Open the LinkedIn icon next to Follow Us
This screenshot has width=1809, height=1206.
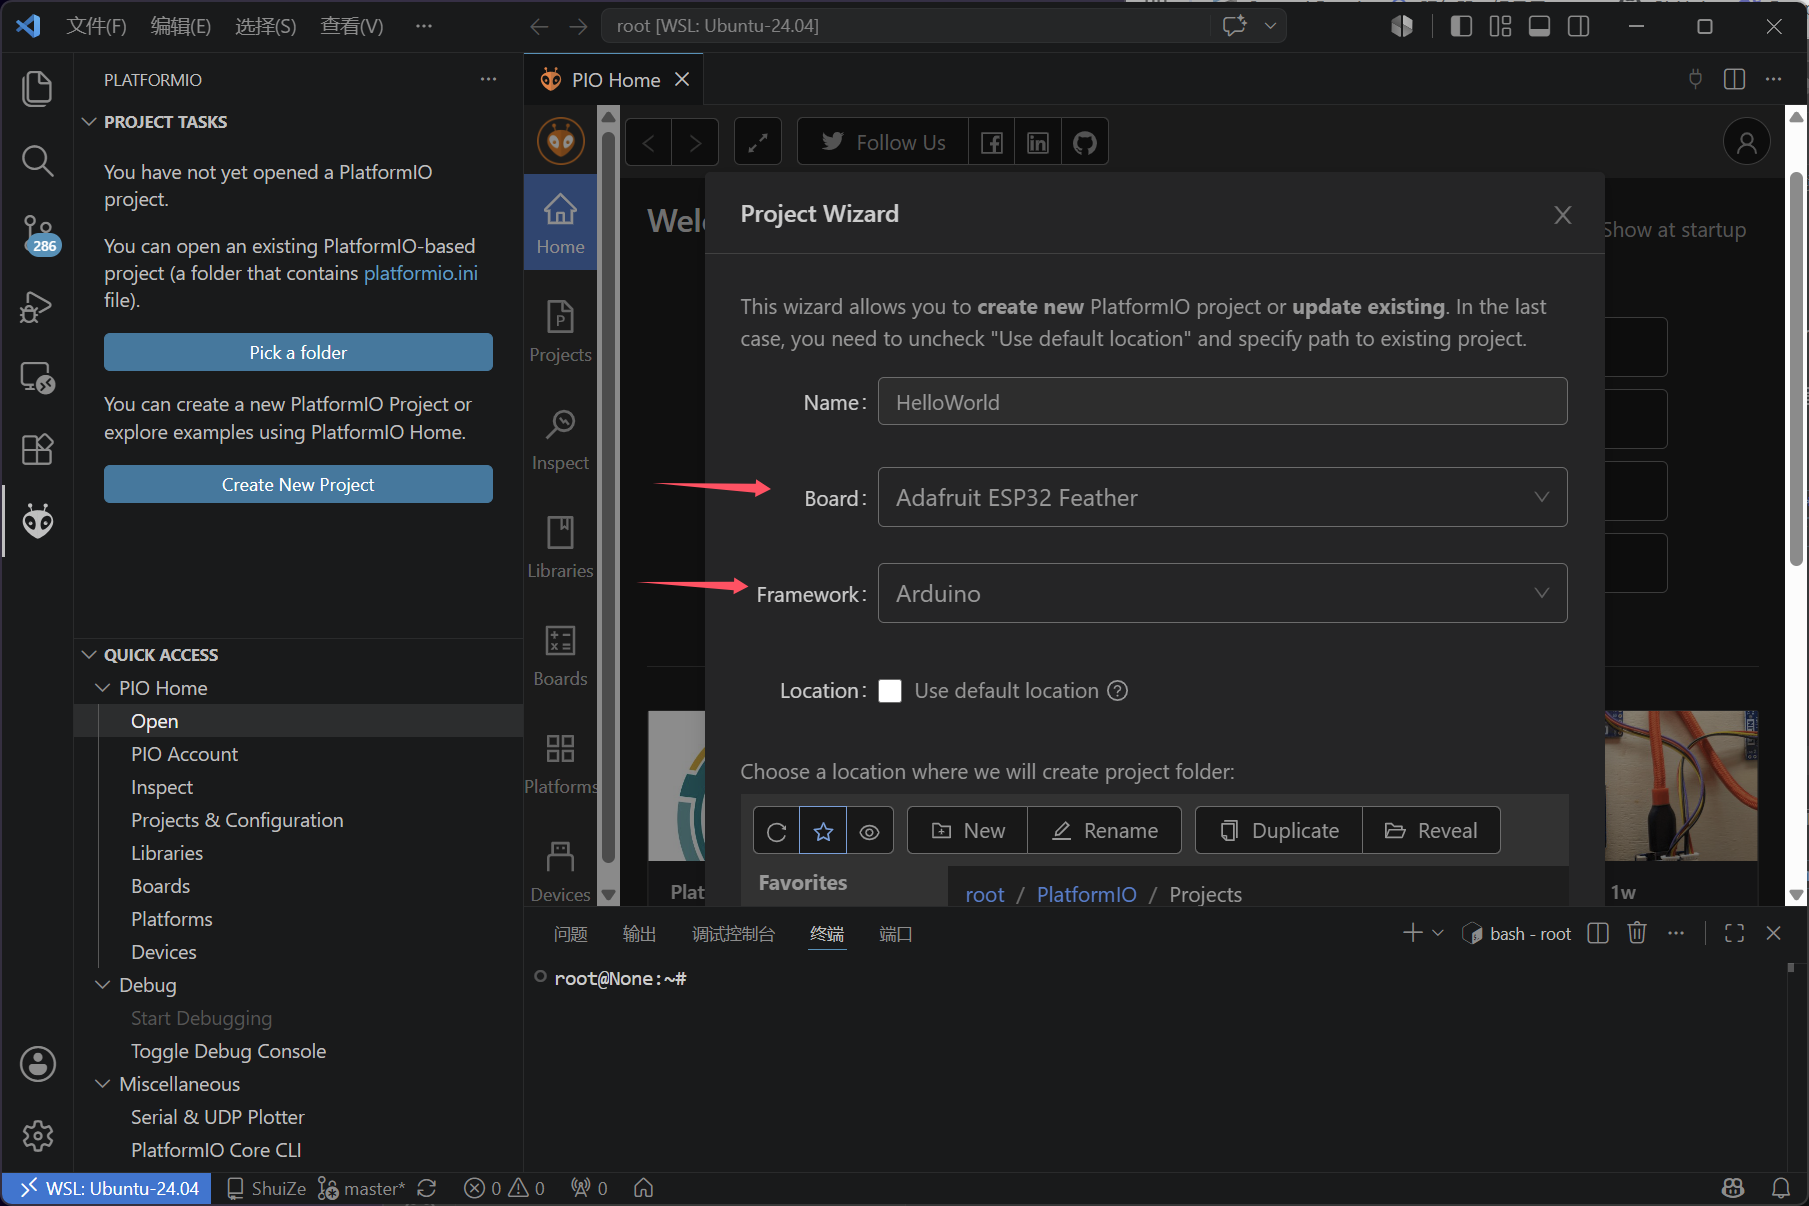tap(1038, 143)
